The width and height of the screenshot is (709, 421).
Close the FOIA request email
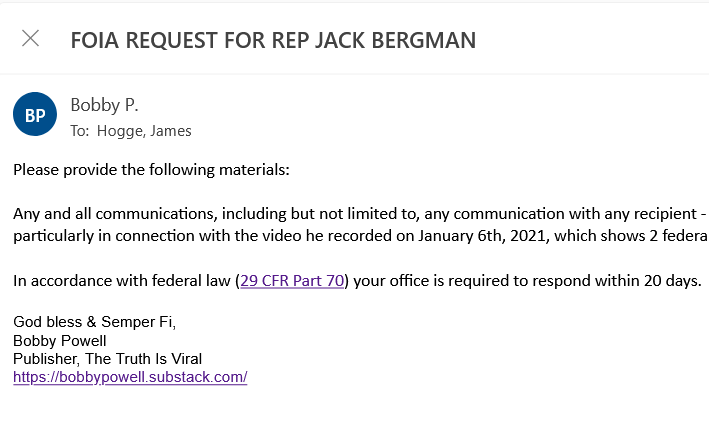coord(31,39)
